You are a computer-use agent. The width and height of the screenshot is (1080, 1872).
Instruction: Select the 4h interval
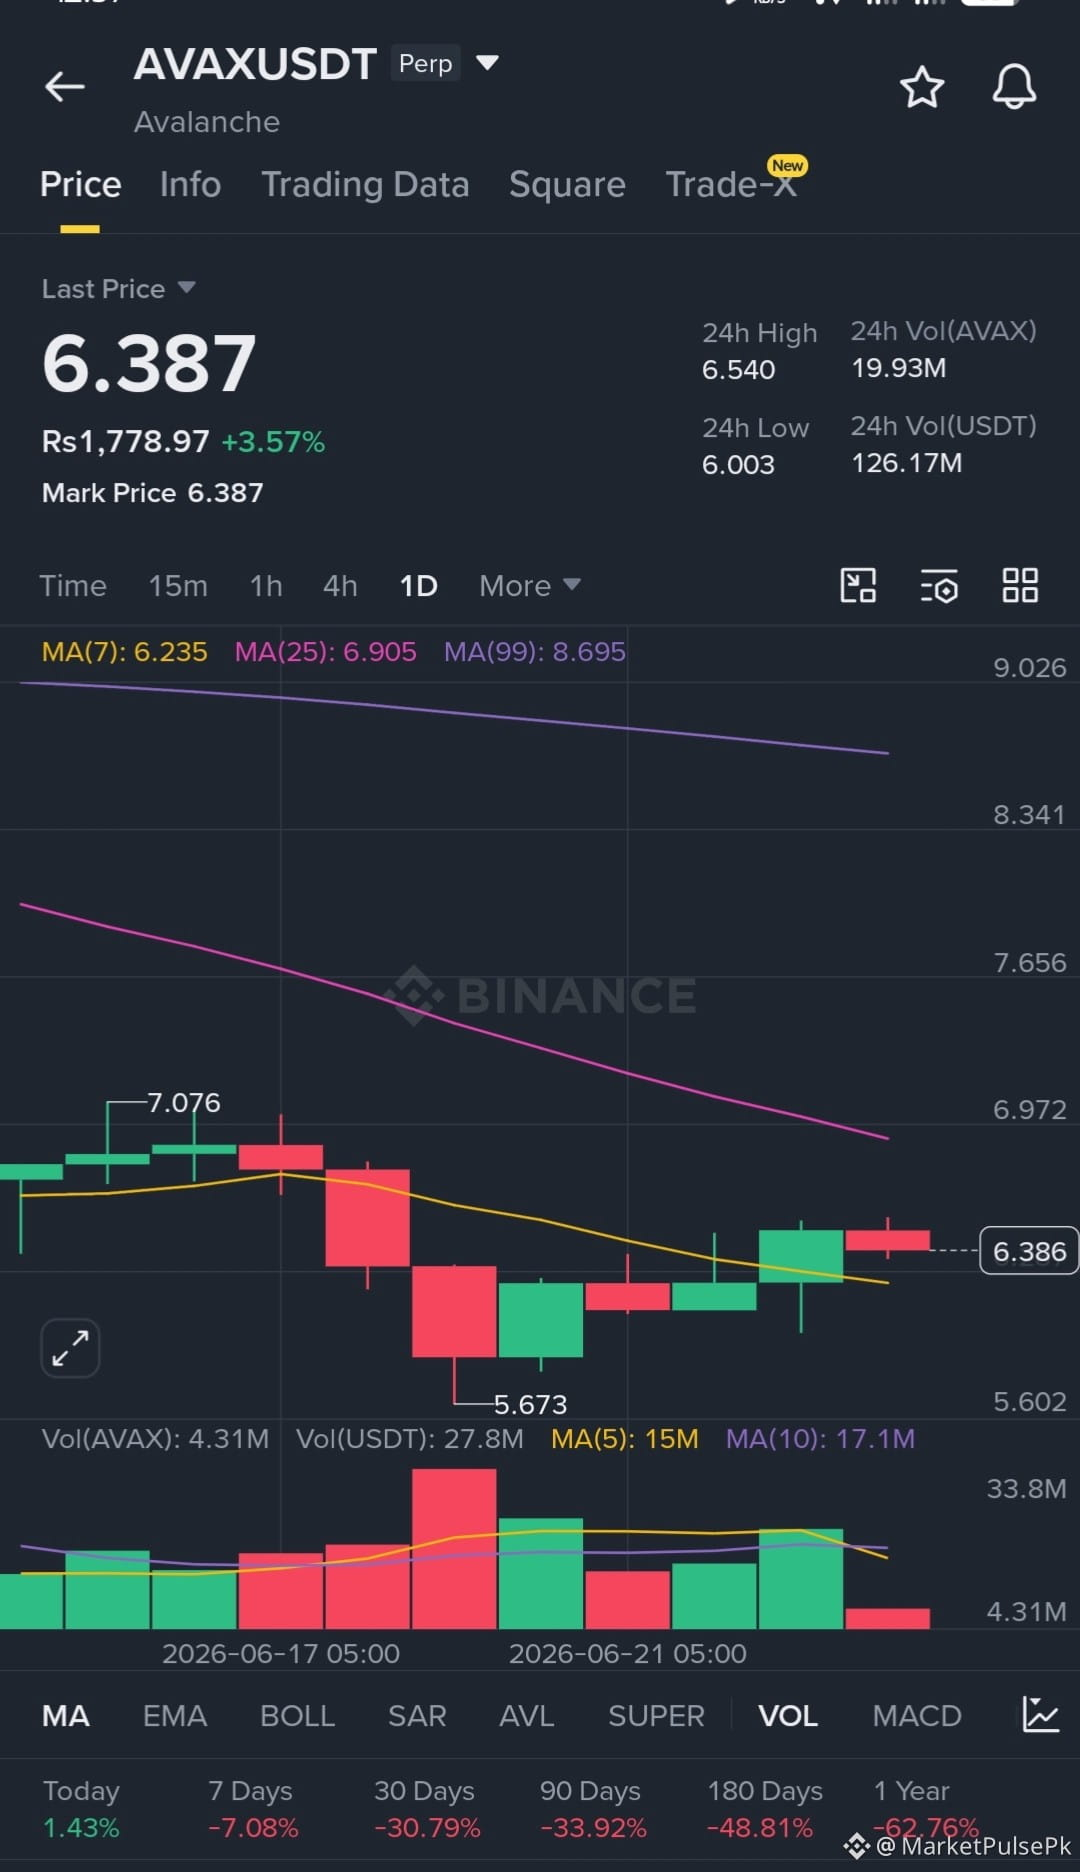pyautogui.click(x=340, y=585)
